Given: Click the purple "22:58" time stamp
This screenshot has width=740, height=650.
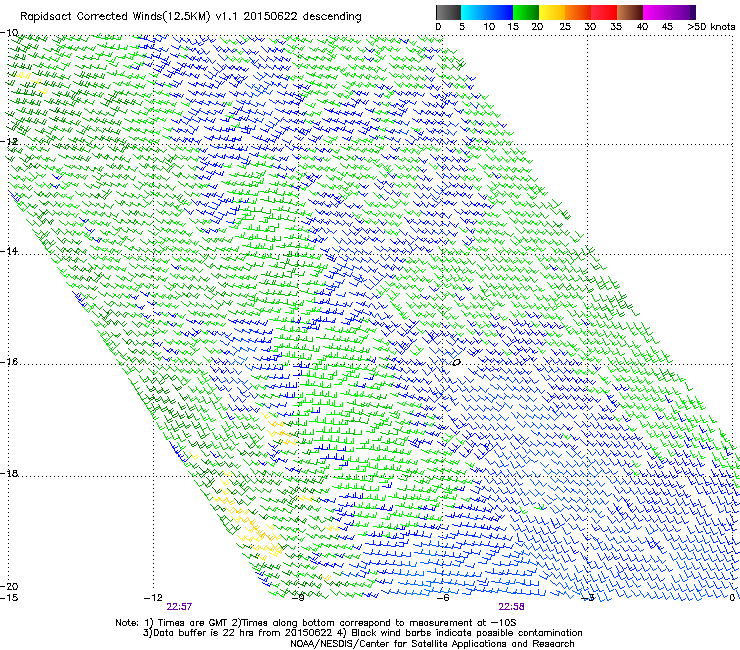Looking at the screenshot, I should (512, 607).
